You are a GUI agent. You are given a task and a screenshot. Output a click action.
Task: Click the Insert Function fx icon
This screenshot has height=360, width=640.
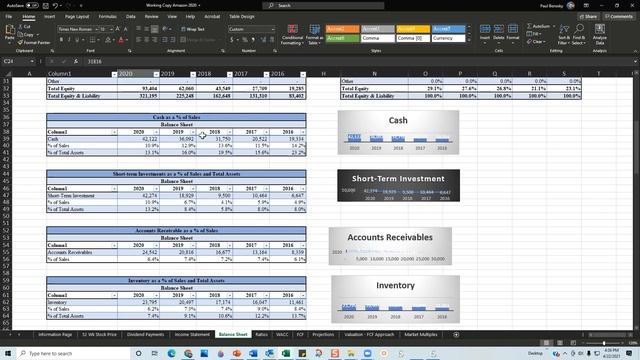[x=76, y=61]
